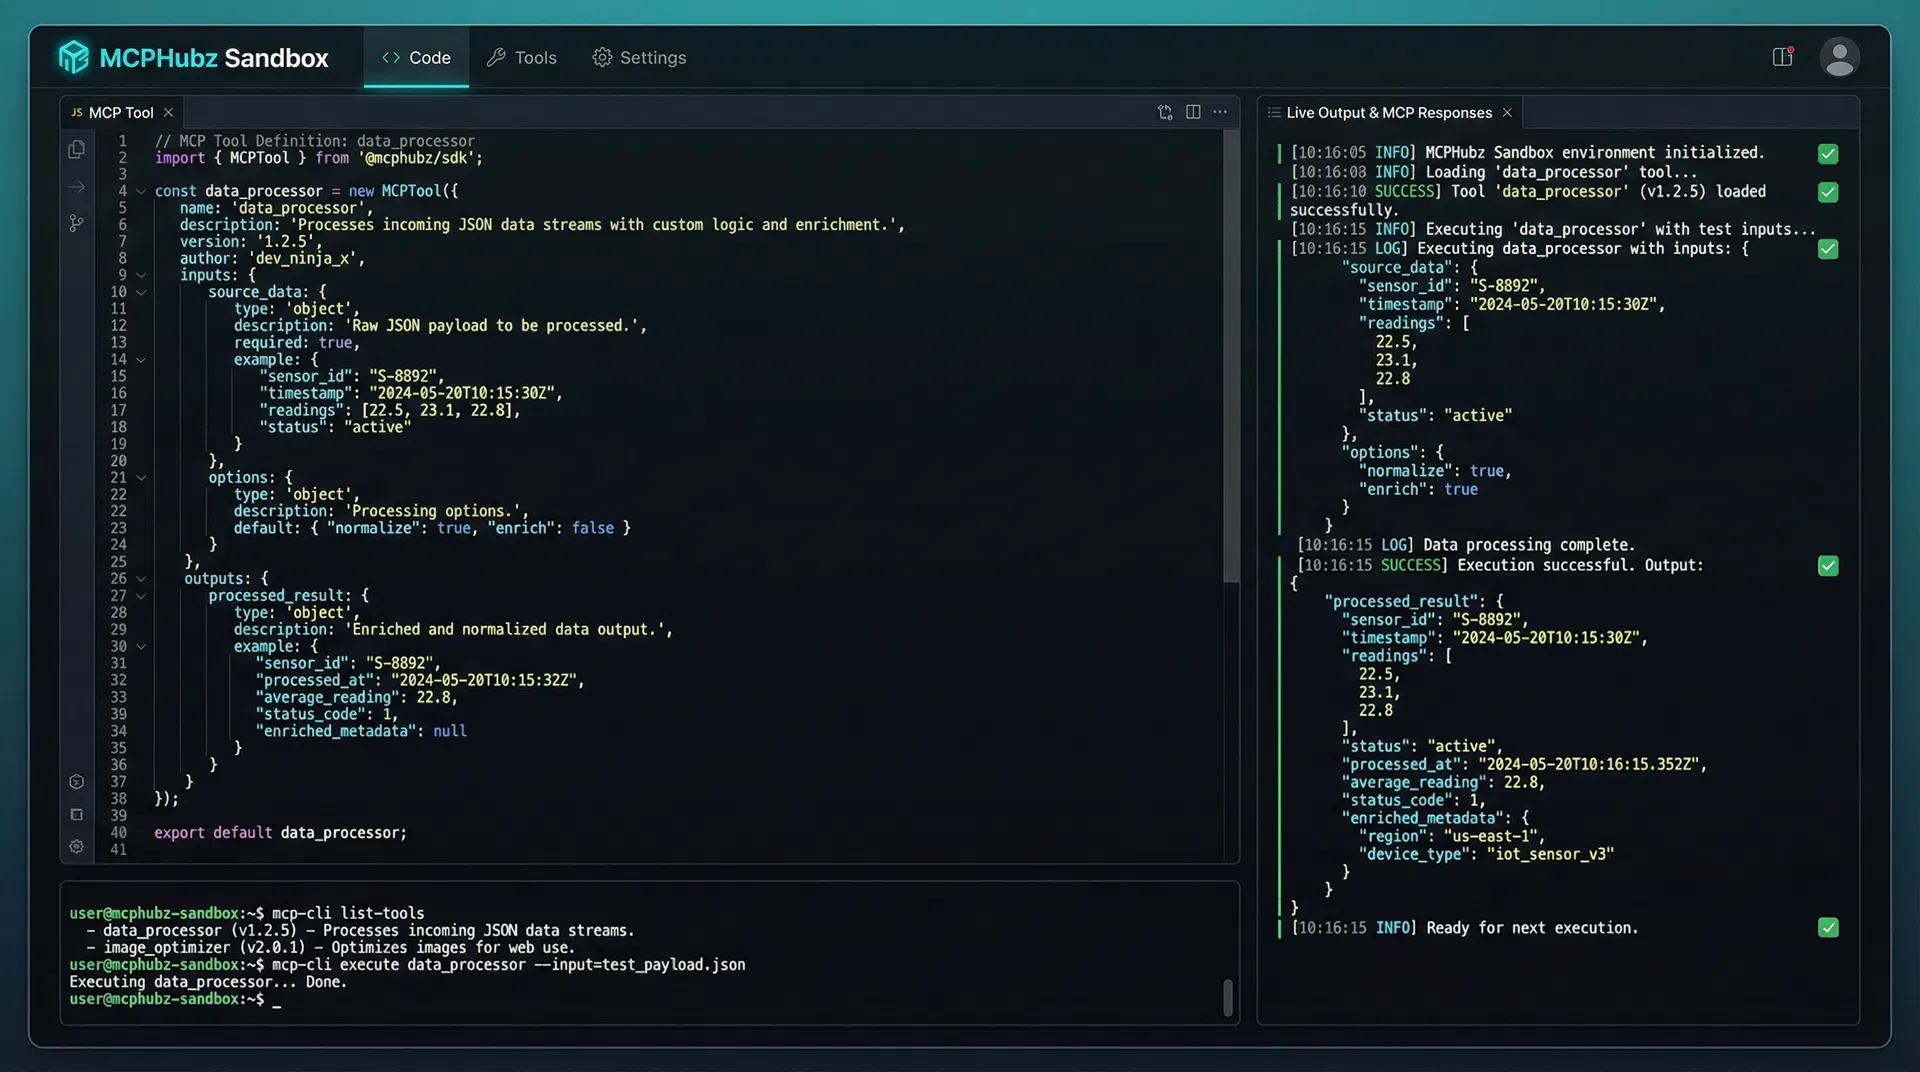Viewport: 1920px width, 1072px height.
Task: Open the source control branch icon
Action: point(77,223)
